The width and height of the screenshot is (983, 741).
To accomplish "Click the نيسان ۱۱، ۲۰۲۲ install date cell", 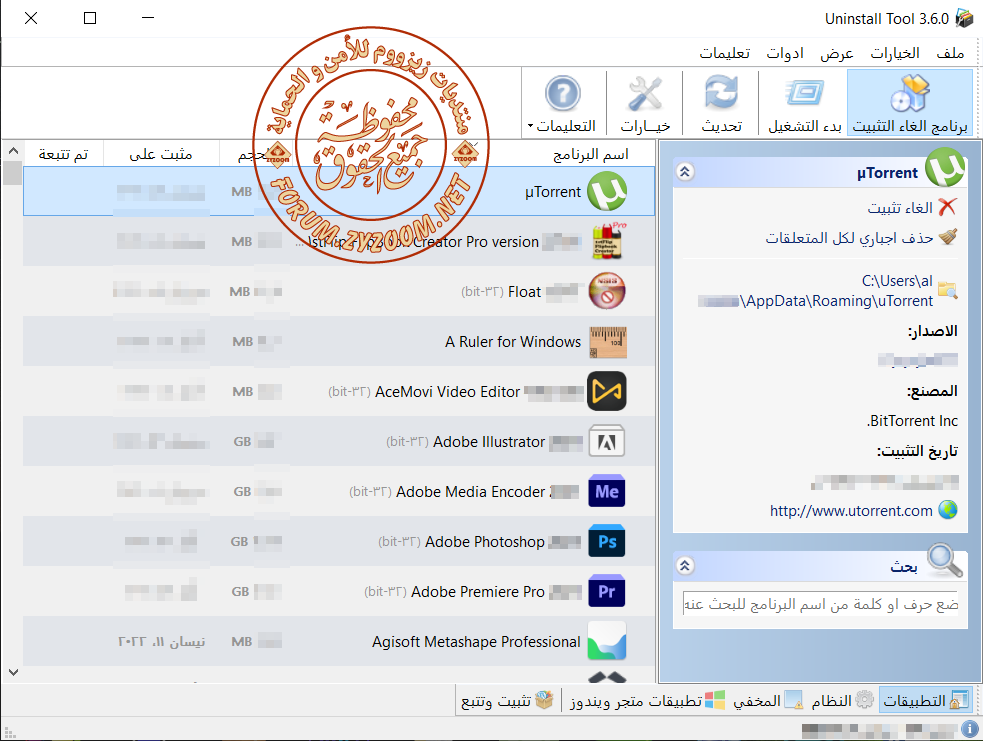I will tap(161, 642).
